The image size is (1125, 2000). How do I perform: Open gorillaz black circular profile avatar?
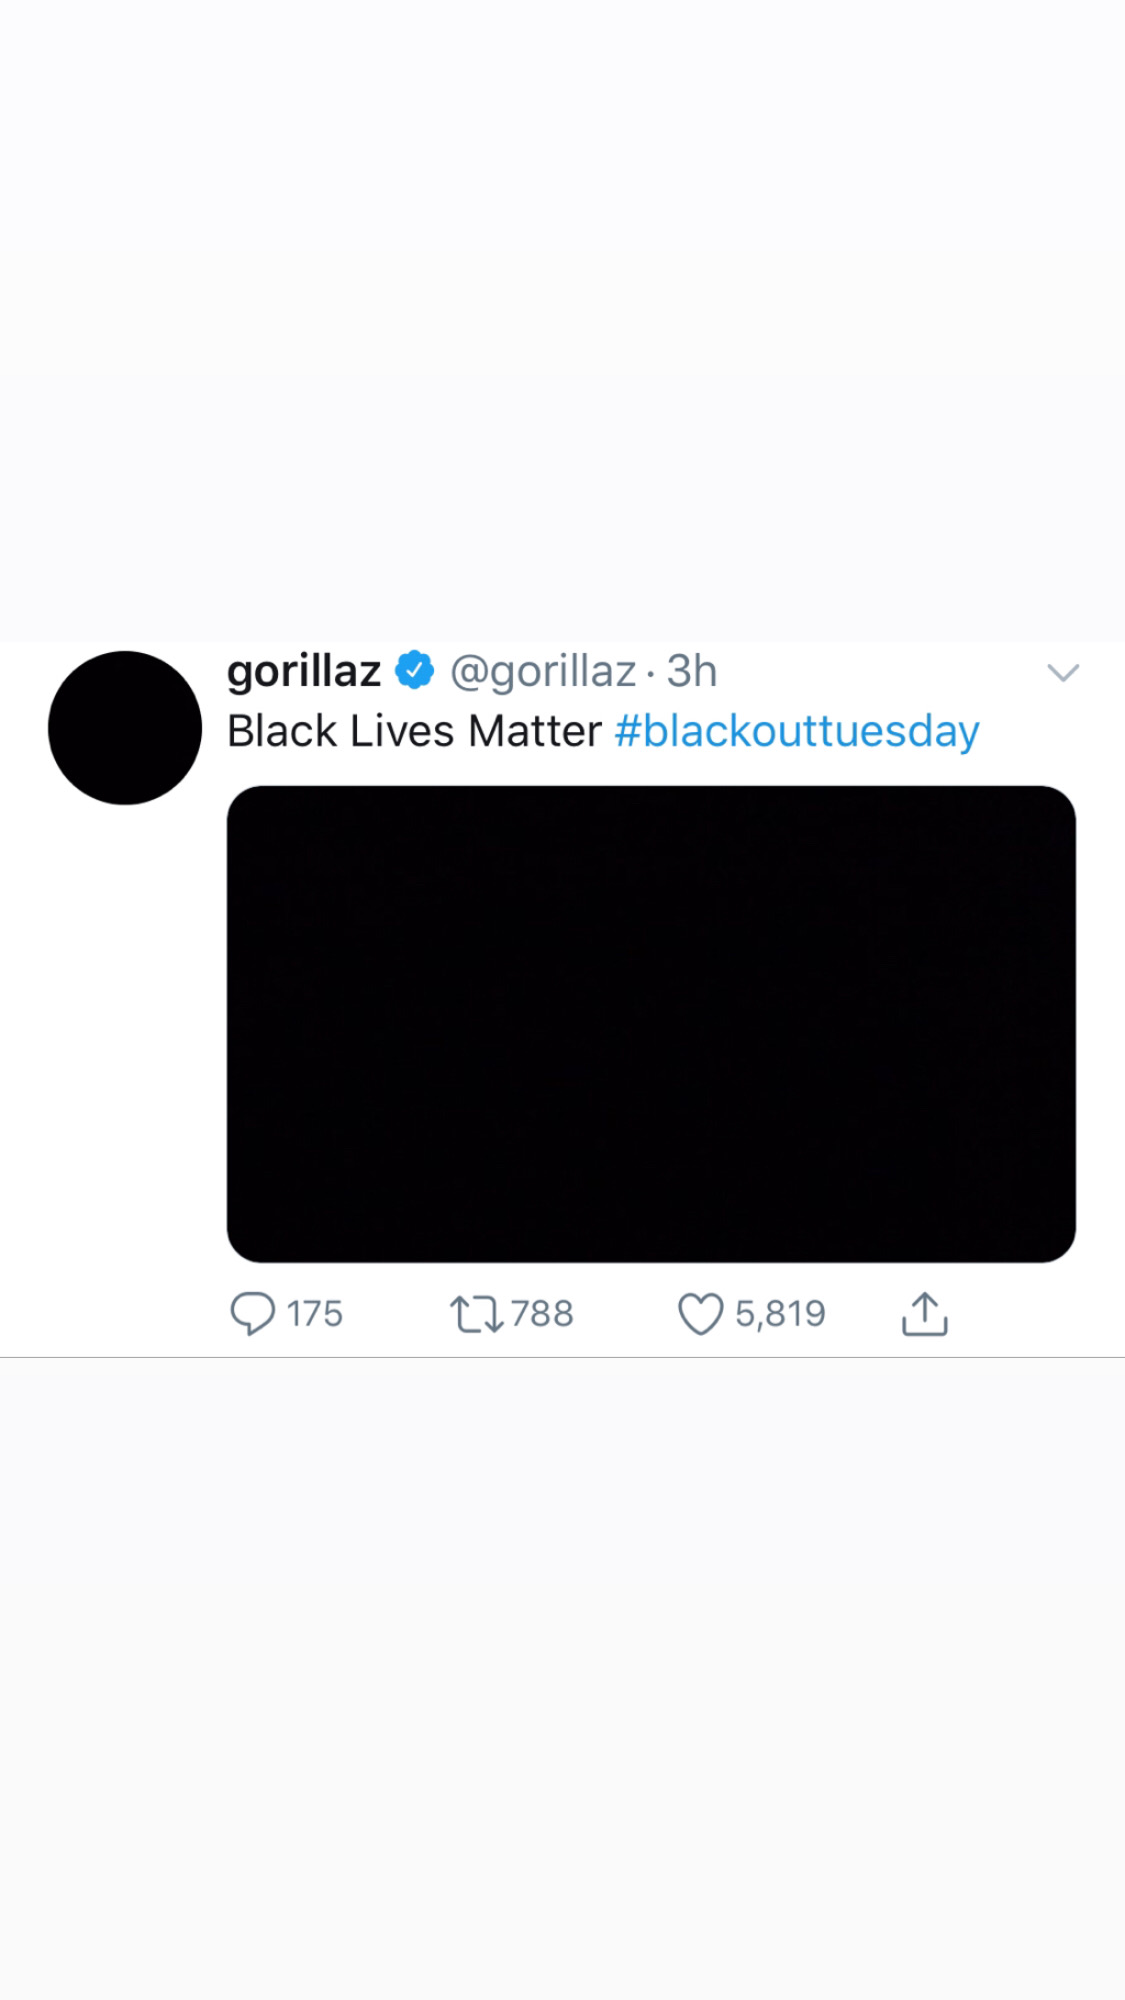pyautogui.click(x=125, y=728)
